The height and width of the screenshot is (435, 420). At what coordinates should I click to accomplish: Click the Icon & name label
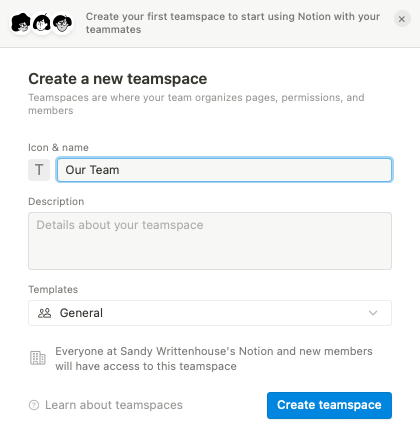(x=58, y=148)
